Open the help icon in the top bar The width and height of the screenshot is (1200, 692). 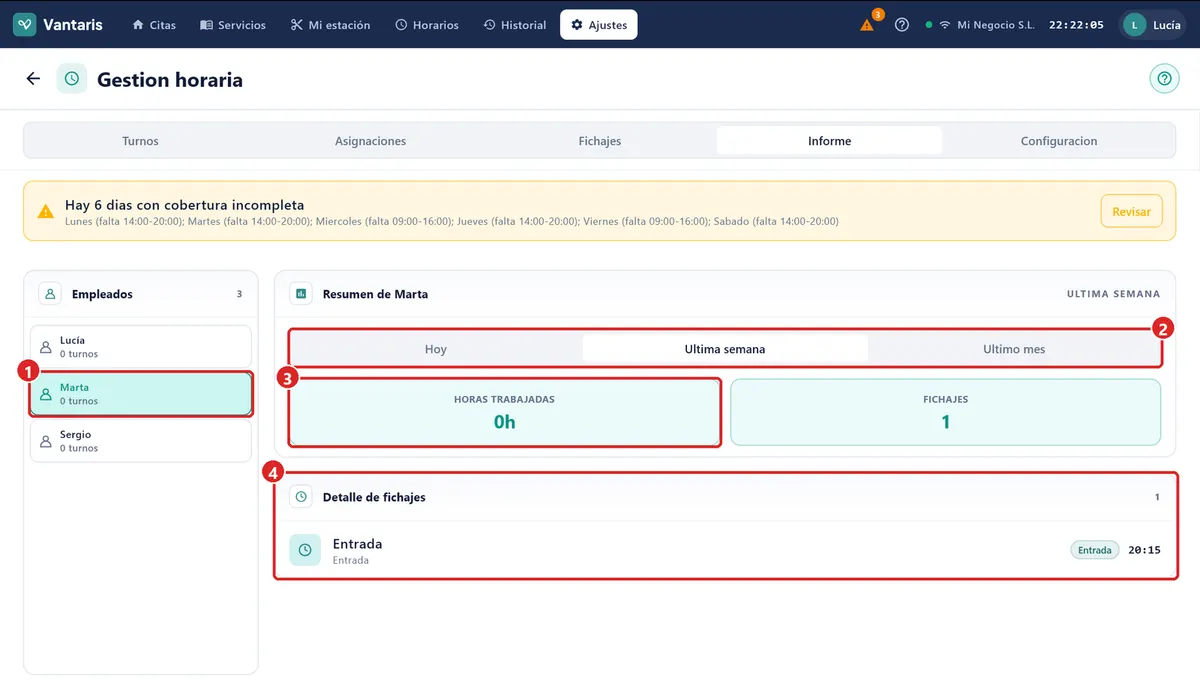click(x=902, y=25)
